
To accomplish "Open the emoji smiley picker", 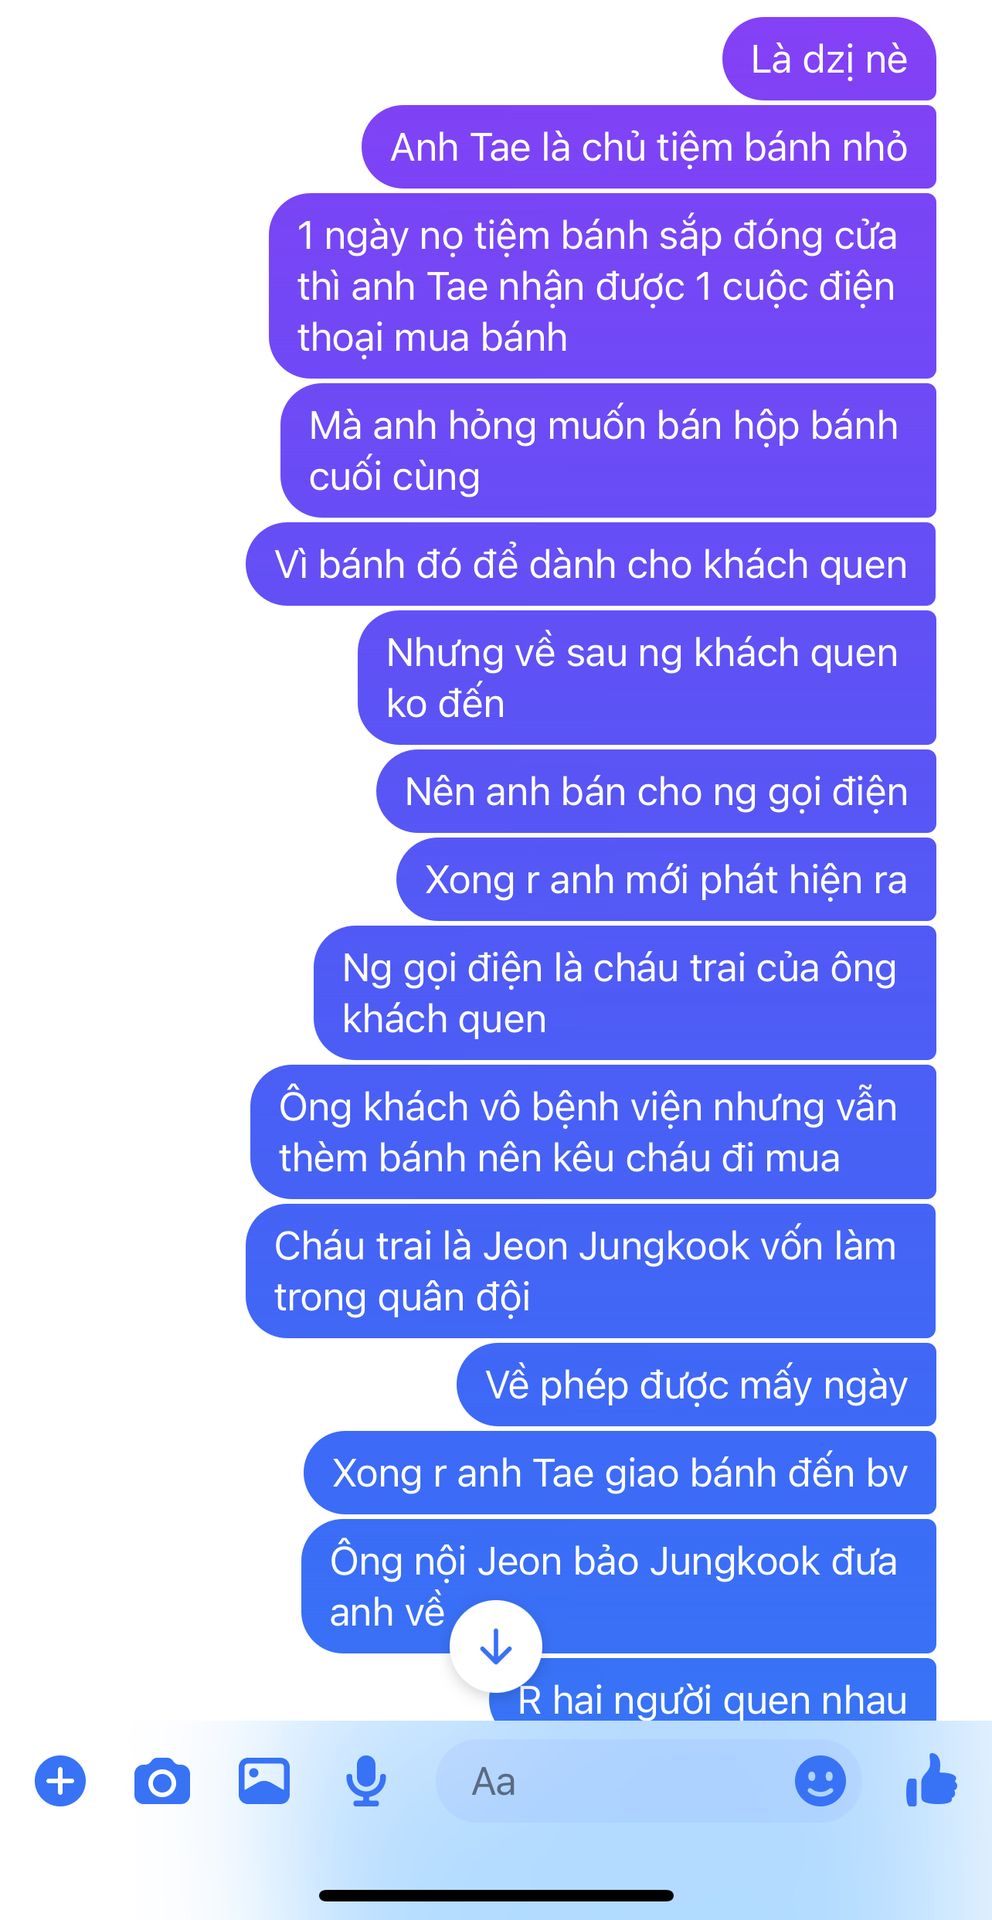I will coord(820,1781).
